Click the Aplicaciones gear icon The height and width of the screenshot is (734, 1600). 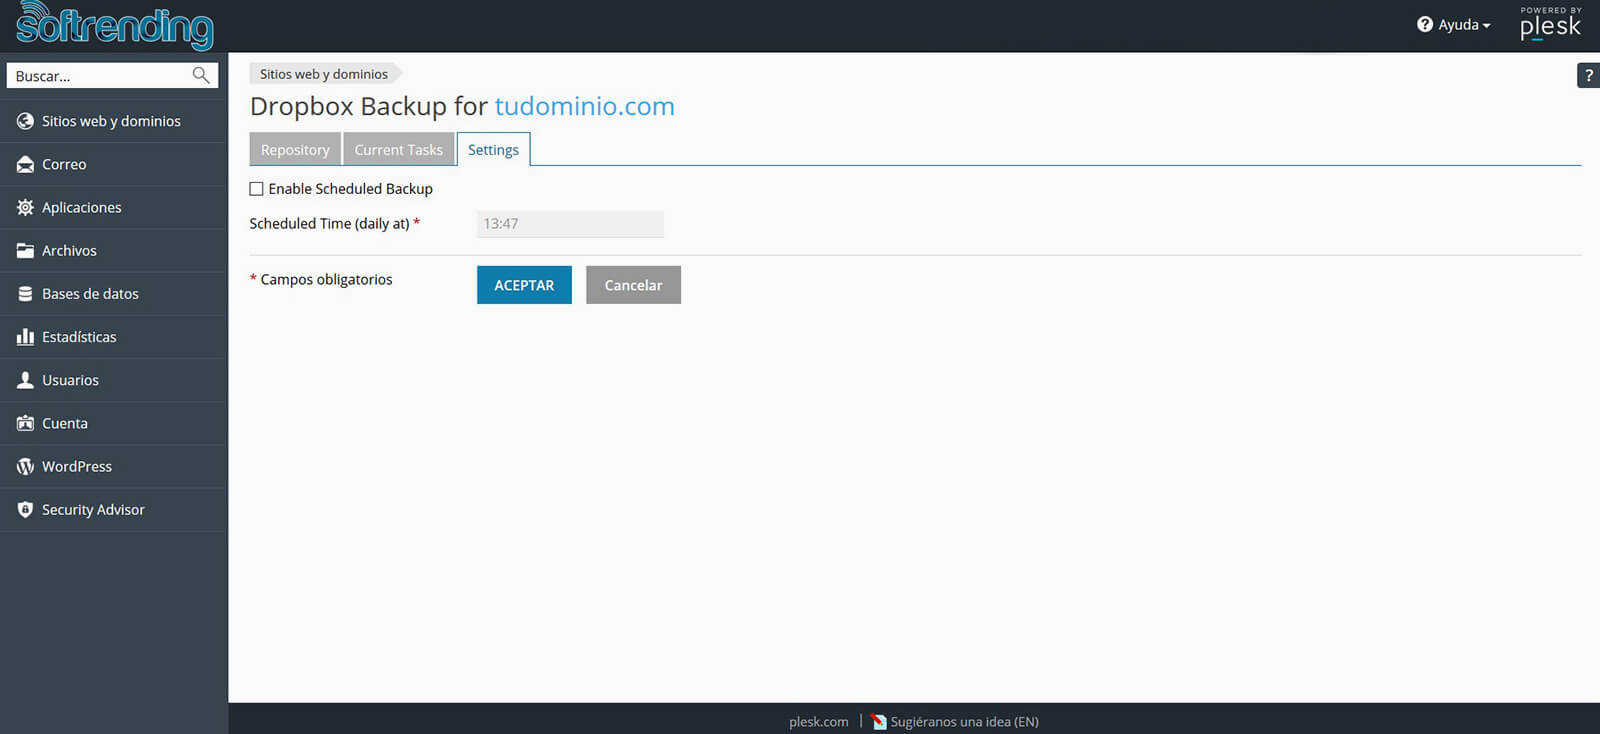(25, 207)
